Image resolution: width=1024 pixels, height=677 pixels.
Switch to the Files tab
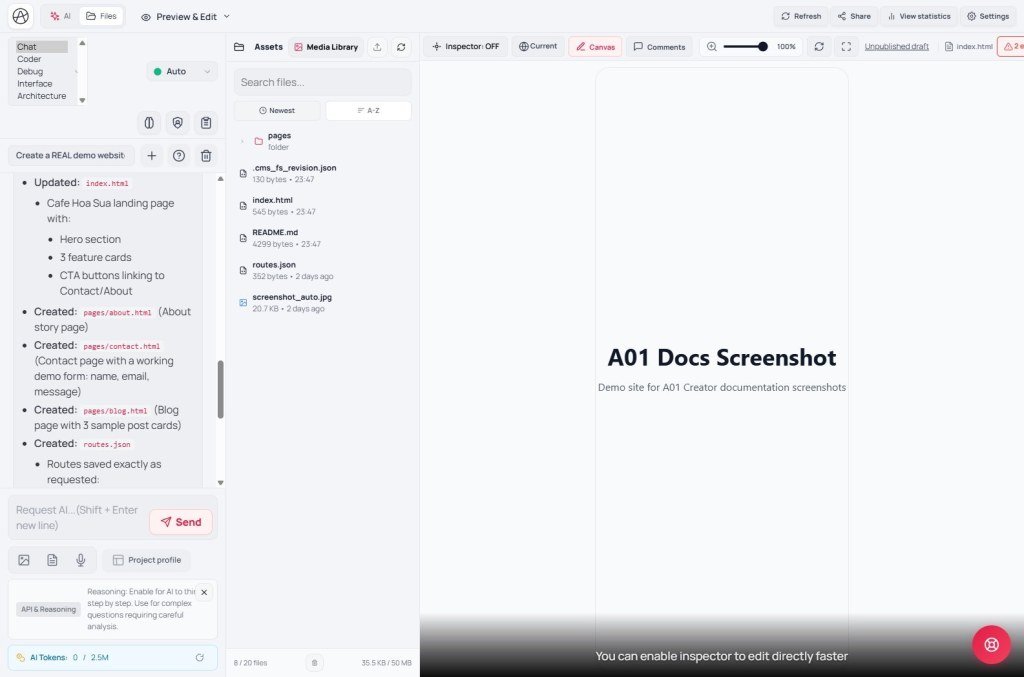[x=101, y=16]
